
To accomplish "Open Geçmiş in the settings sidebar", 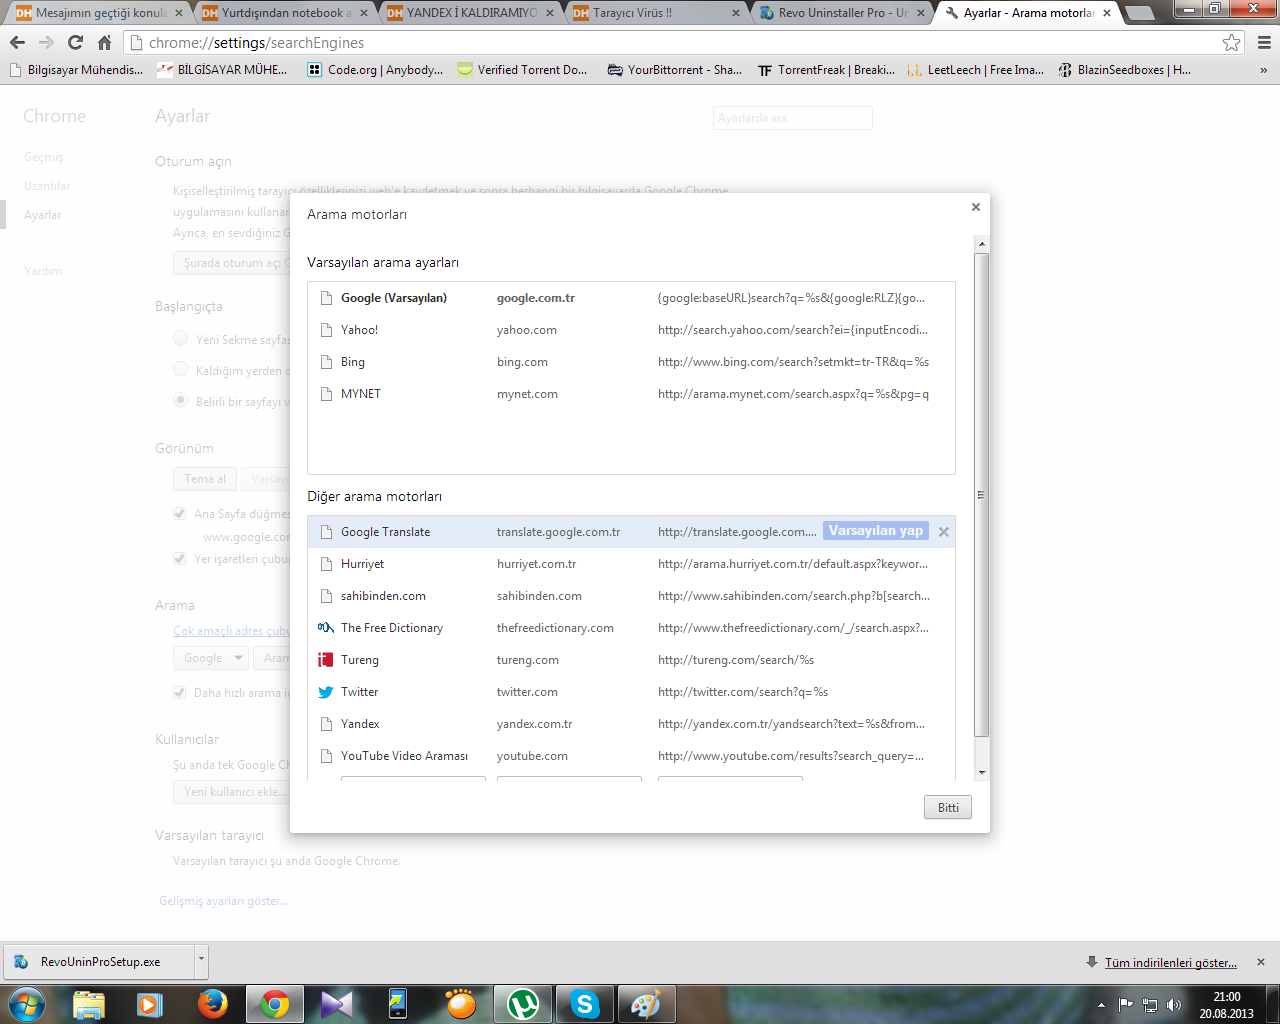I will pyautogui.click(x=44, y=157).
